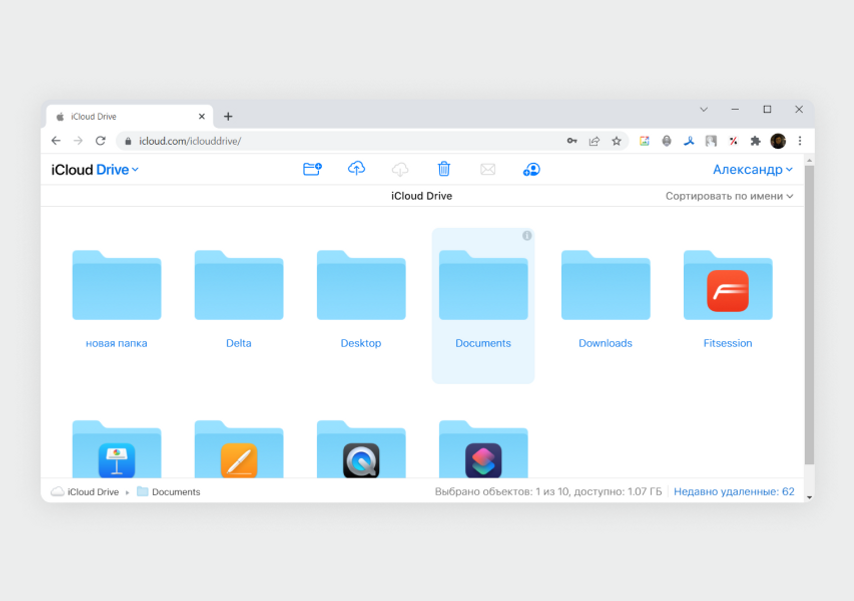
Task: Open the Keynote folder
Action: [x=117, y=449]
